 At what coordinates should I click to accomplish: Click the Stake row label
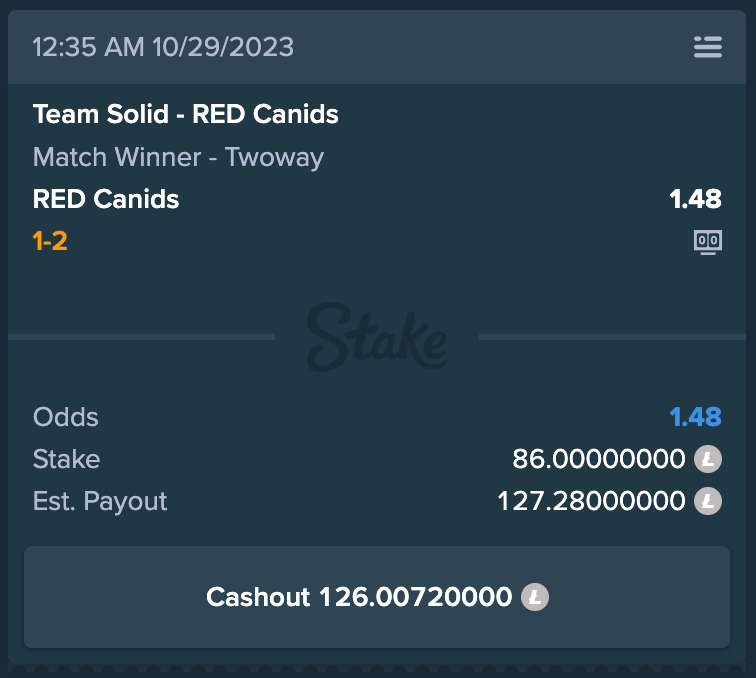[x=66, y=460]
